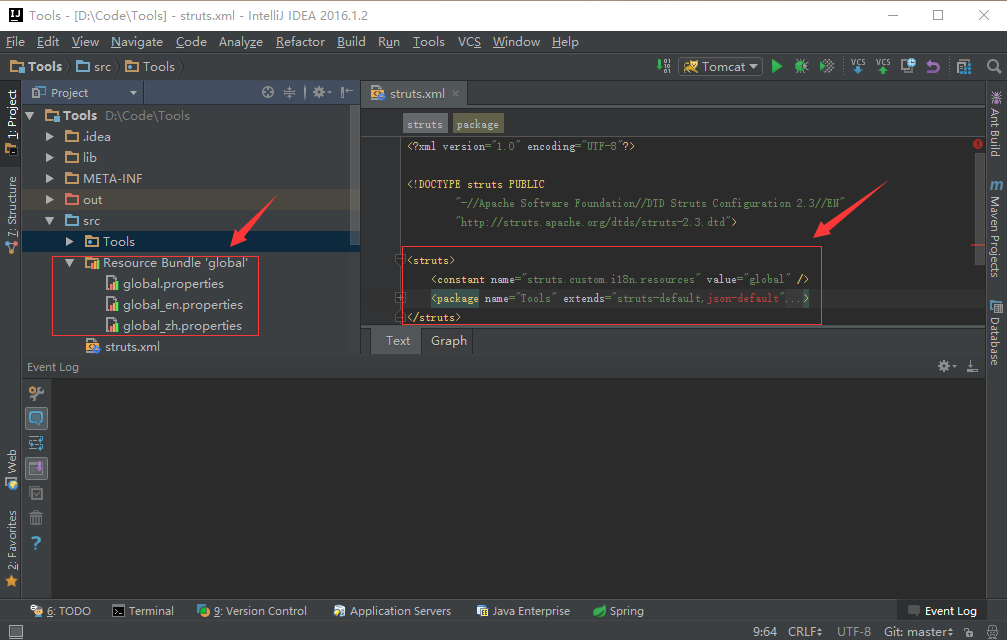
Task: Switch to the Graph editor tab
Action: pyautogui.click(x=448, y=341)
